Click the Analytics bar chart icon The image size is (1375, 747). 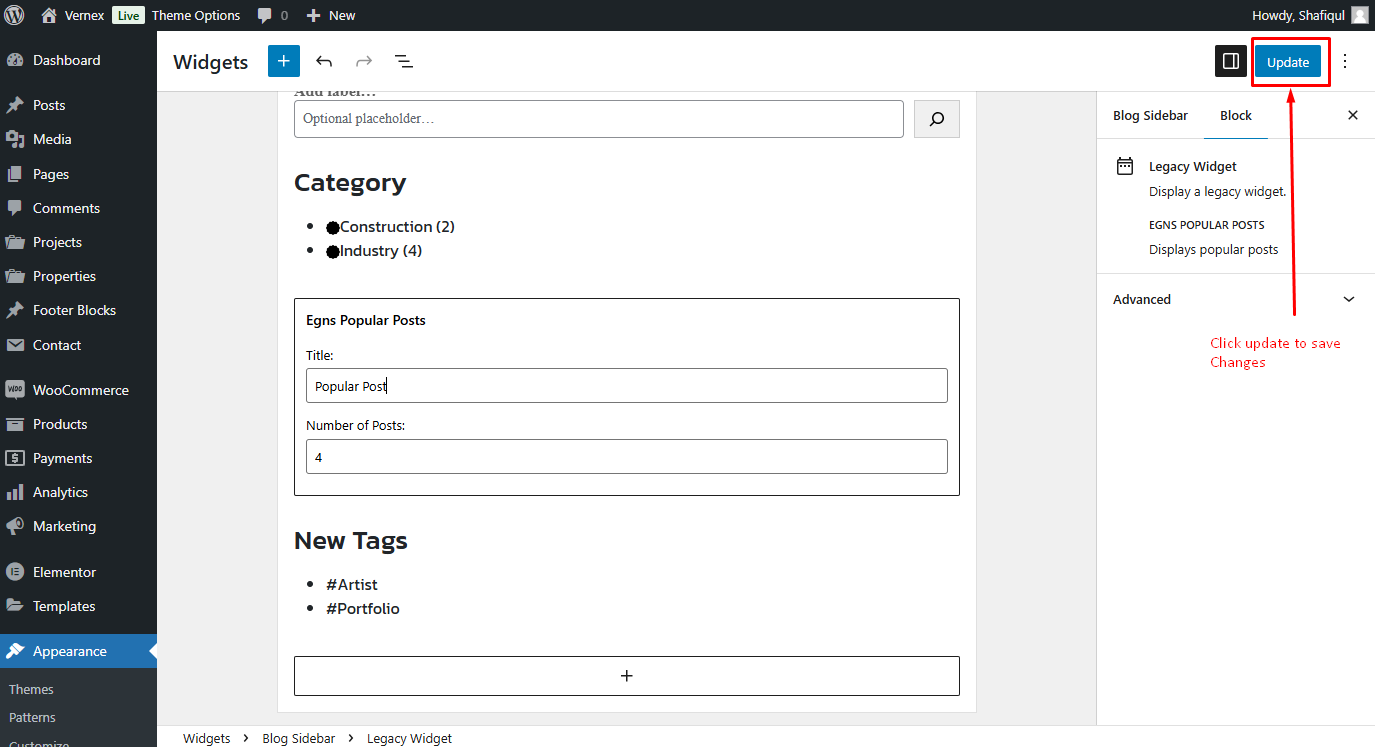pyautogui.click(x=15, y=492)
